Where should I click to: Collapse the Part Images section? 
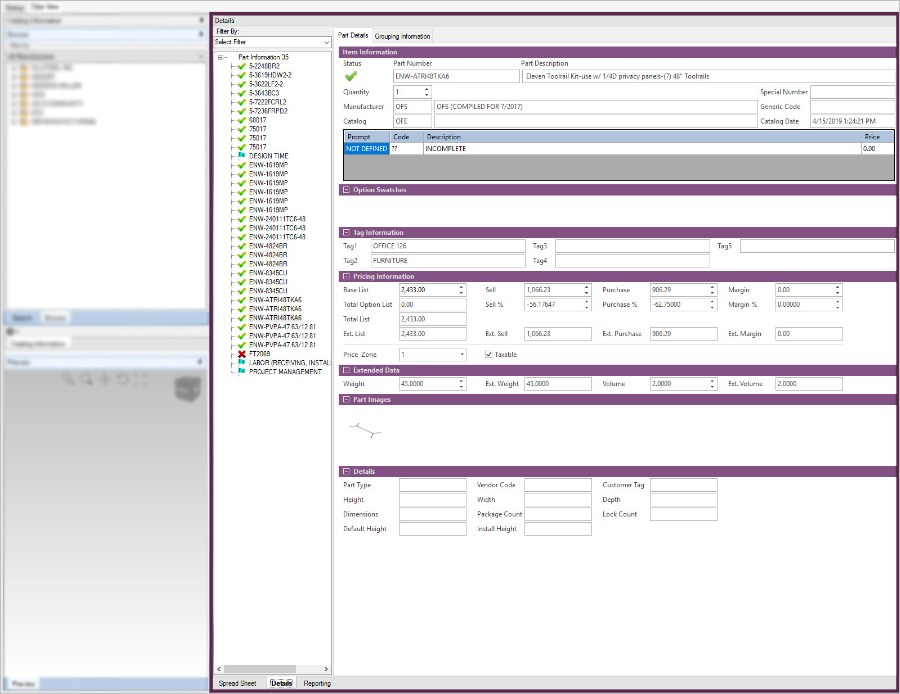coord(346,399)
